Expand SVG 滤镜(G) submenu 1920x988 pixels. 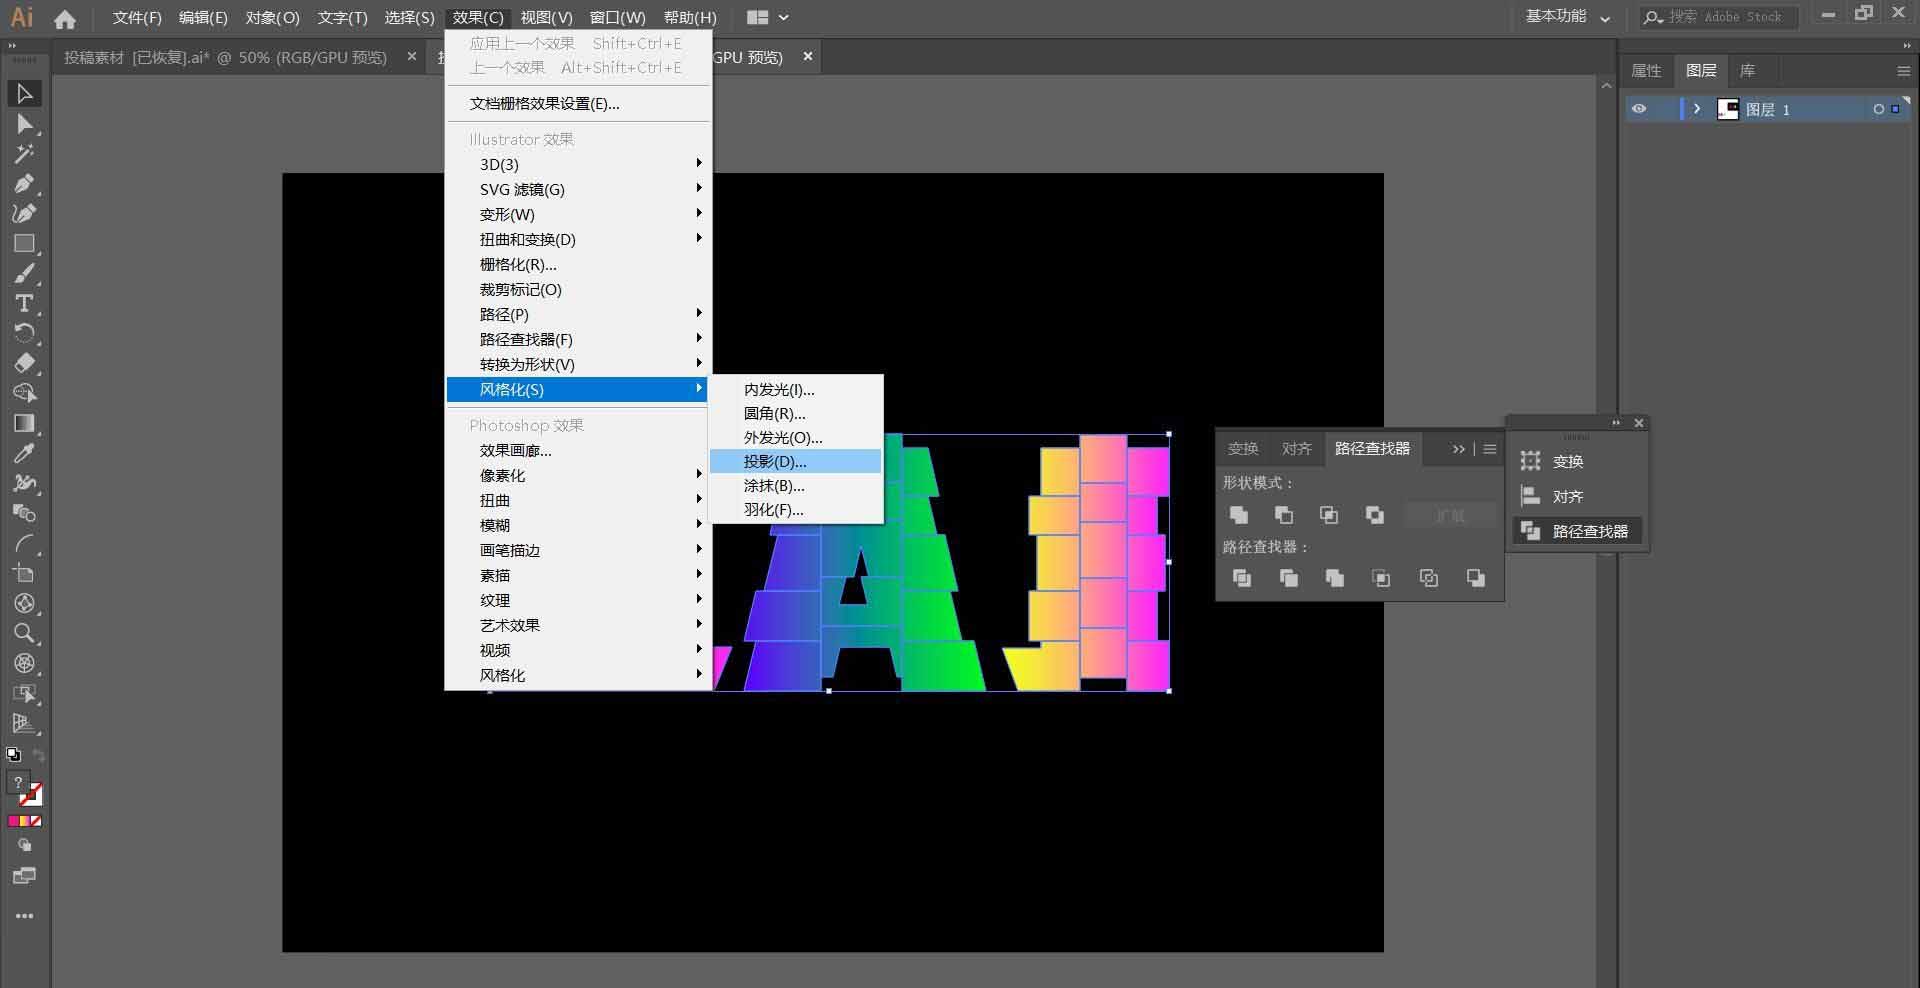(x=577, y=189)
